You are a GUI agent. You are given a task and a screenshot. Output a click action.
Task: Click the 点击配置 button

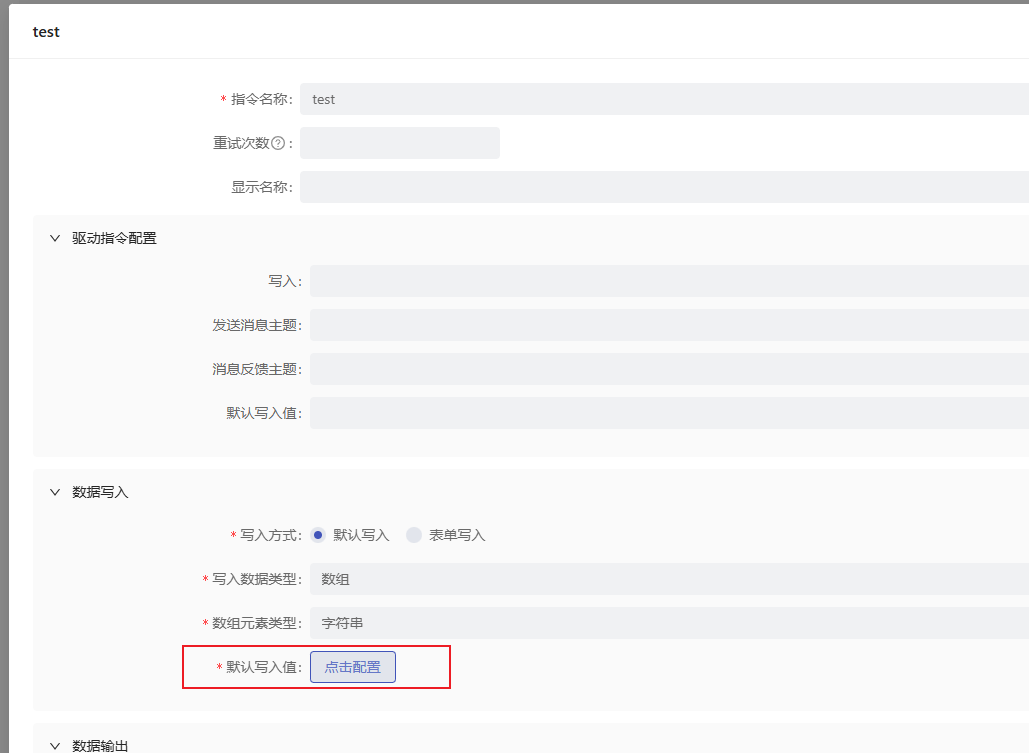click(x=353, y=667)
